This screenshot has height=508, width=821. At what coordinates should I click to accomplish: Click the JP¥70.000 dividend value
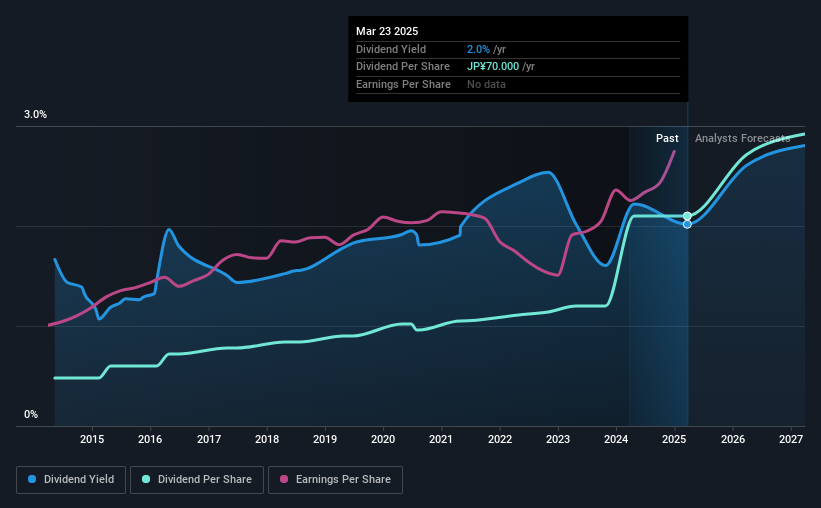tap(493, 67)
